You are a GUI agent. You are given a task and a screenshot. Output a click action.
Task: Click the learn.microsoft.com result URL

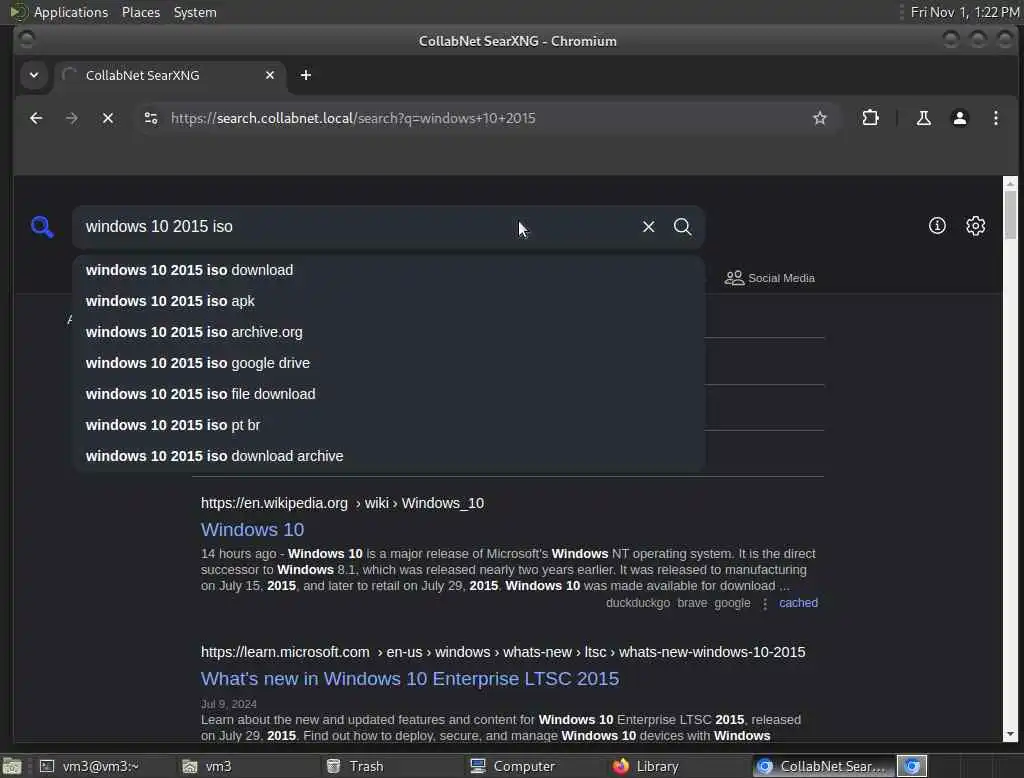503,652
